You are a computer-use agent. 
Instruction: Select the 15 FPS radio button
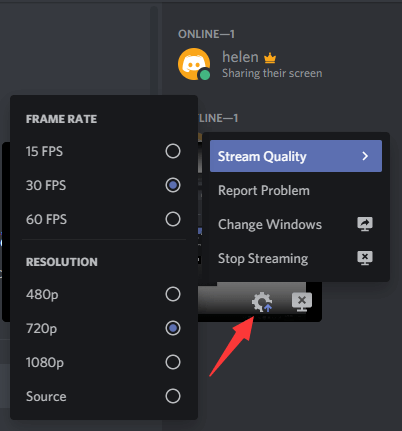coord(173,151)
